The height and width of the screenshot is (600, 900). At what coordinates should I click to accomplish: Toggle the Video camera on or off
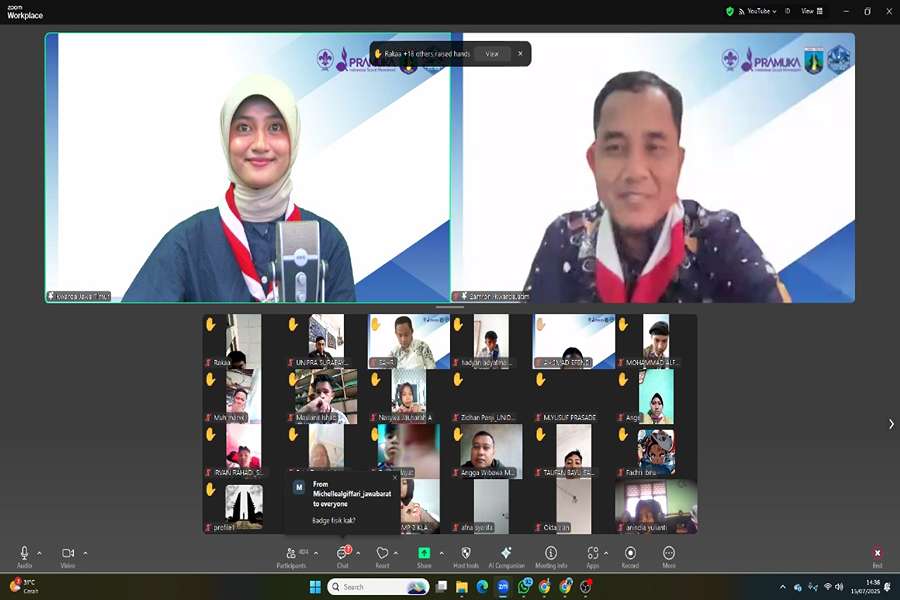click(68, 557)
